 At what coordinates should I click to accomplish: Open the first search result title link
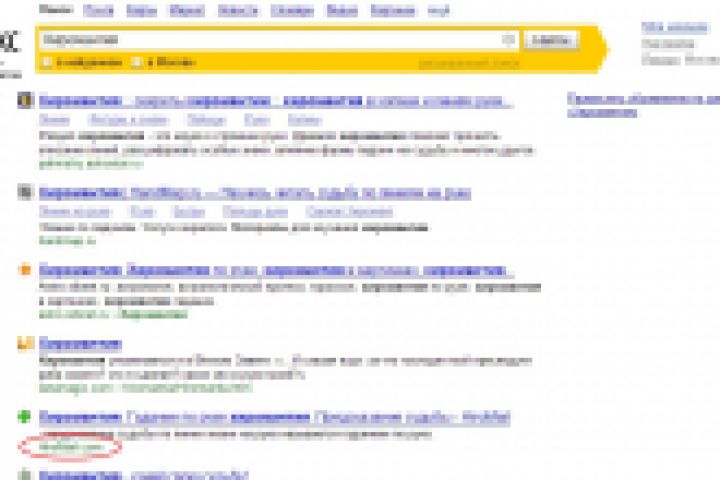click(276, 101)
